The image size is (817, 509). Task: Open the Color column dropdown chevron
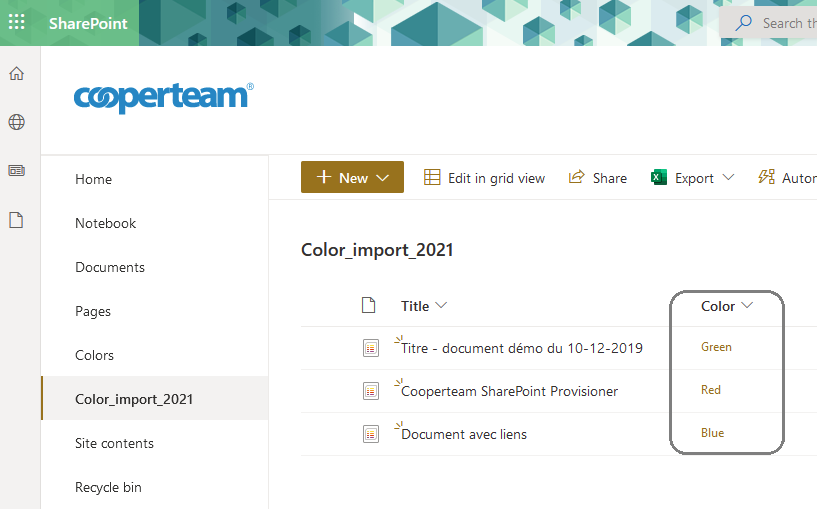(x=747, y=305)
